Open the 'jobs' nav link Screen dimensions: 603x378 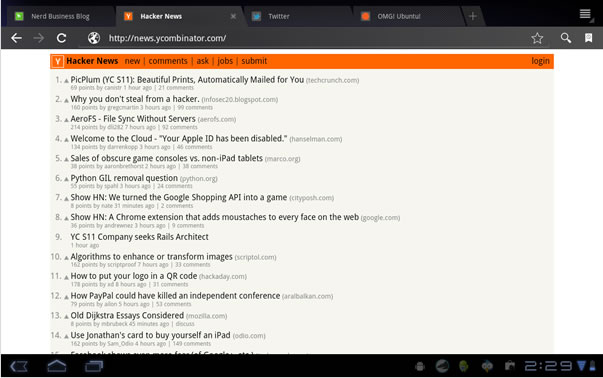(x=225, y=61)
